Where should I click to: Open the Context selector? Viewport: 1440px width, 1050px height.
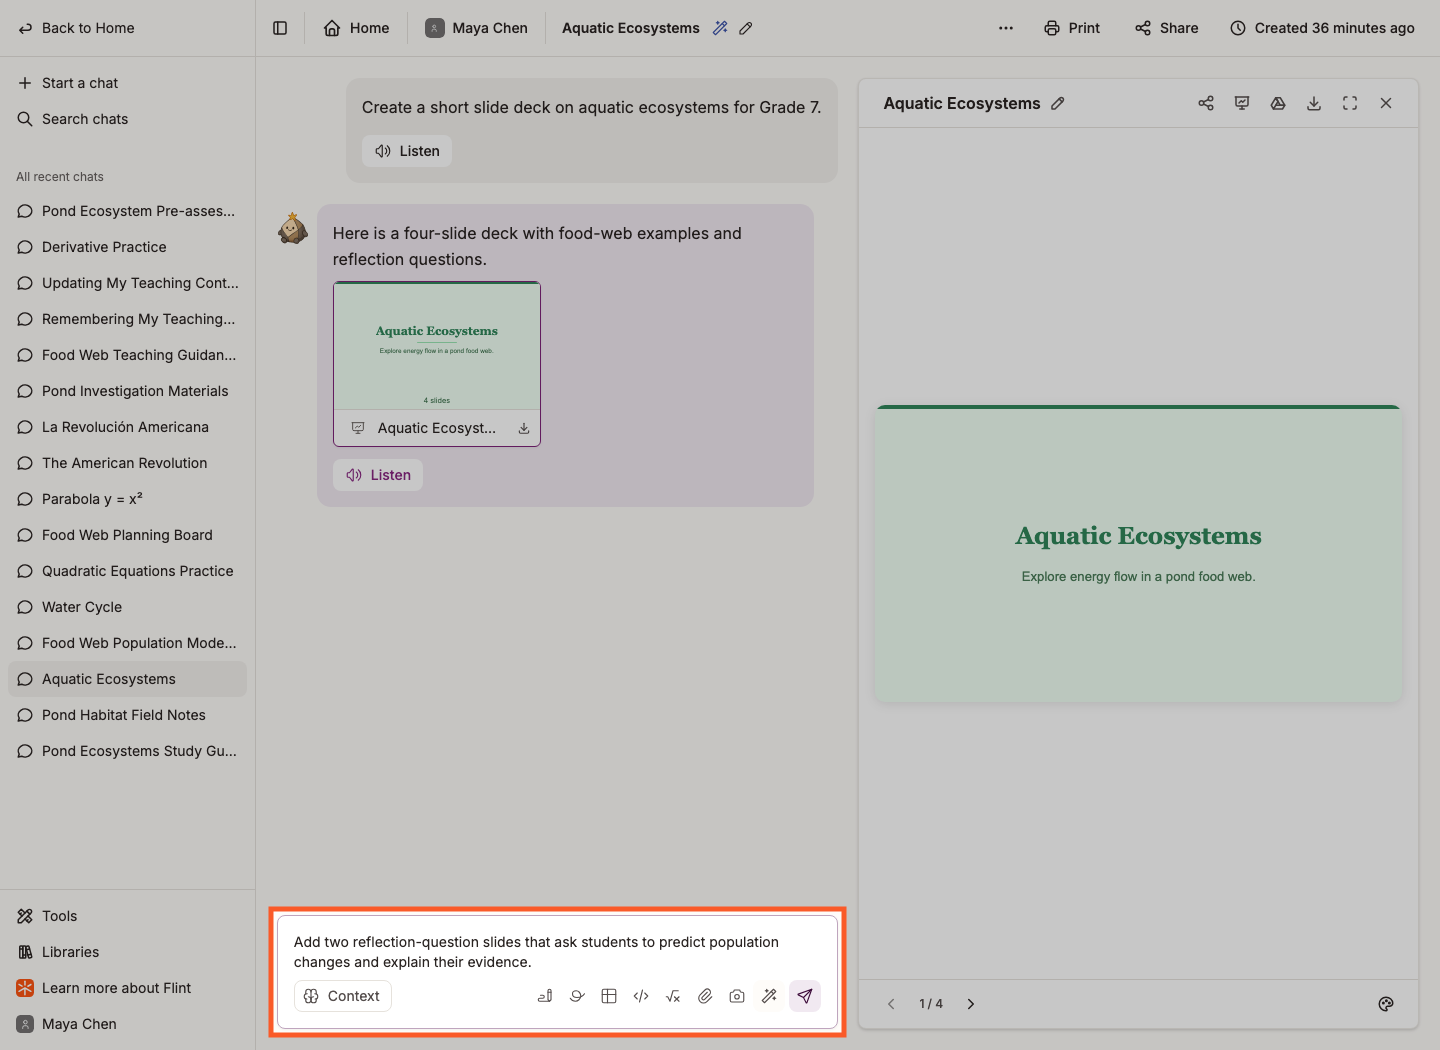pyautogui.click(x=343, y=996)
